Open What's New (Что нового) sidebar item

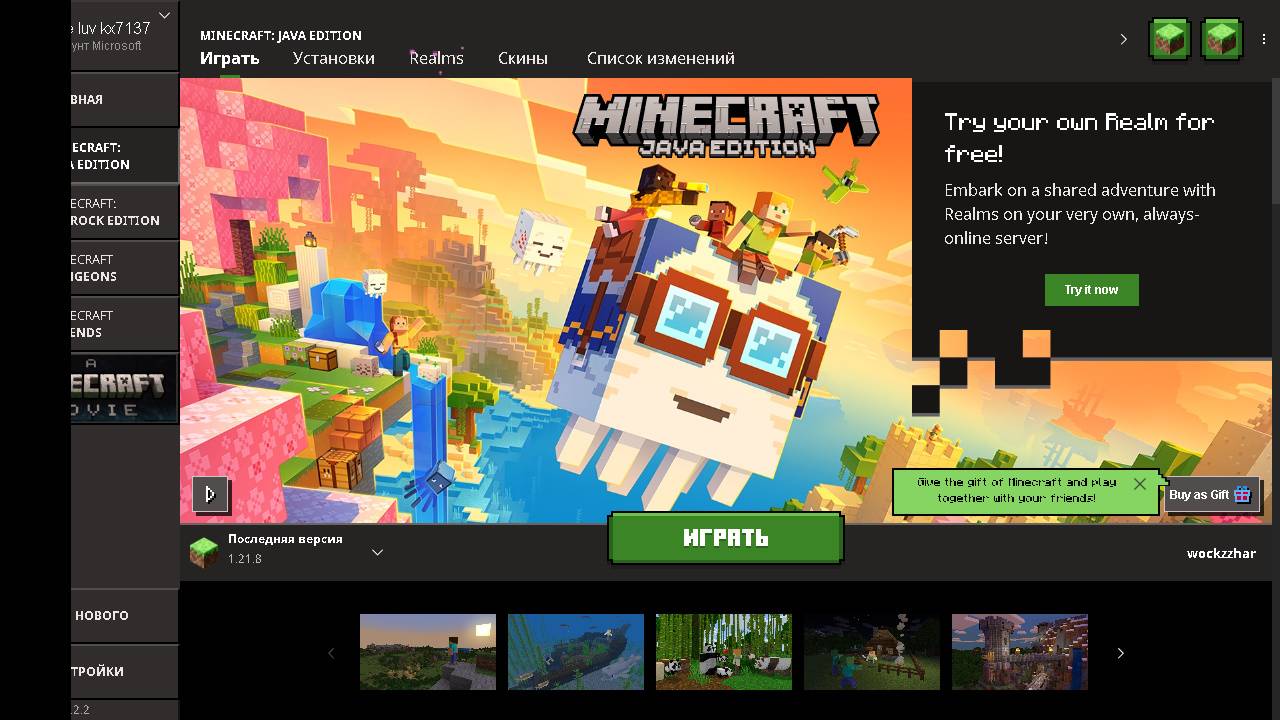coord(125,615)
